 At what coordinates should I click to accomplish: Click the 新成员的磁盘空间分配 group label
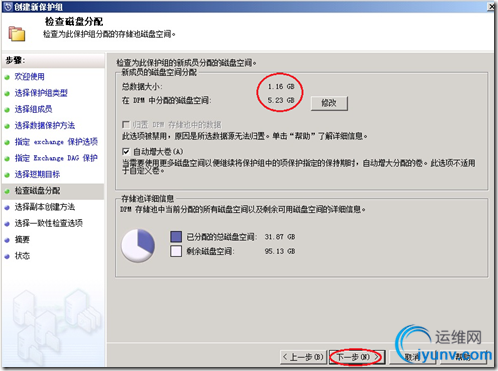pos(159,72)
